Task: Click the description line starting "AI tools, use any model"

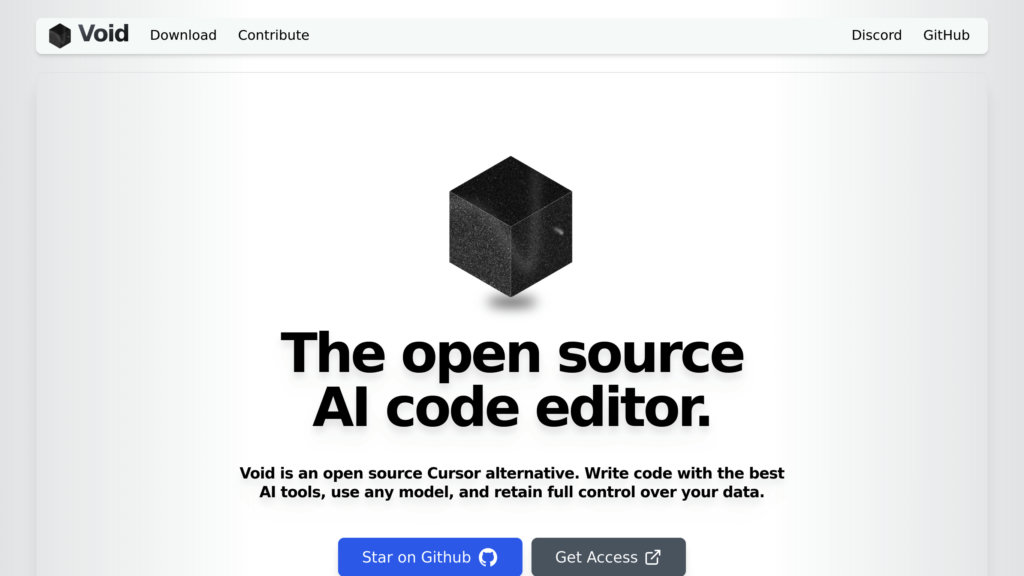Action: 511,492
